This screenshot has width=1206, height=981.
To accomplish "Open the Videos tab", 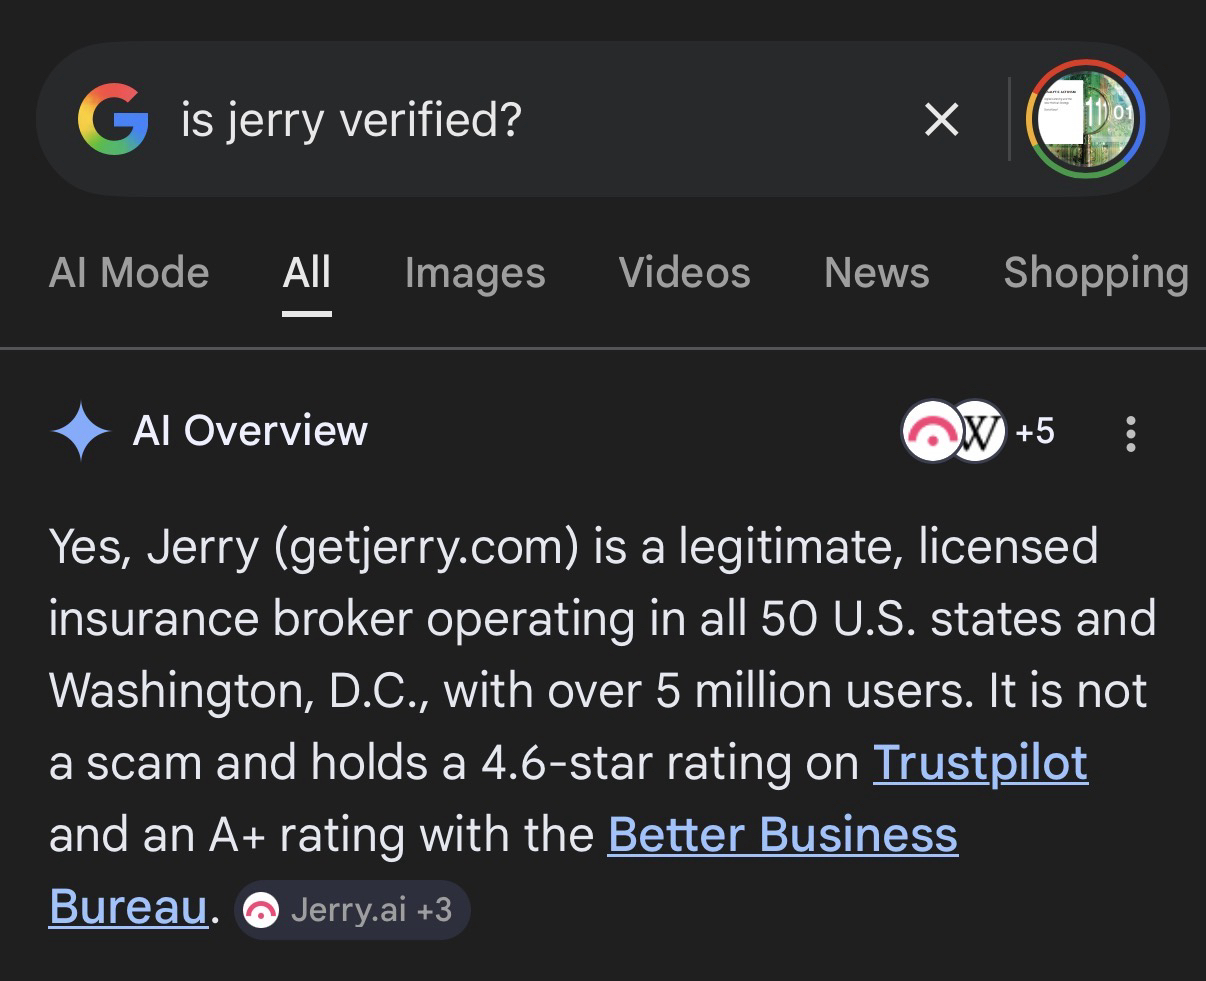I will pyautogui.click(x=684, y=273).
